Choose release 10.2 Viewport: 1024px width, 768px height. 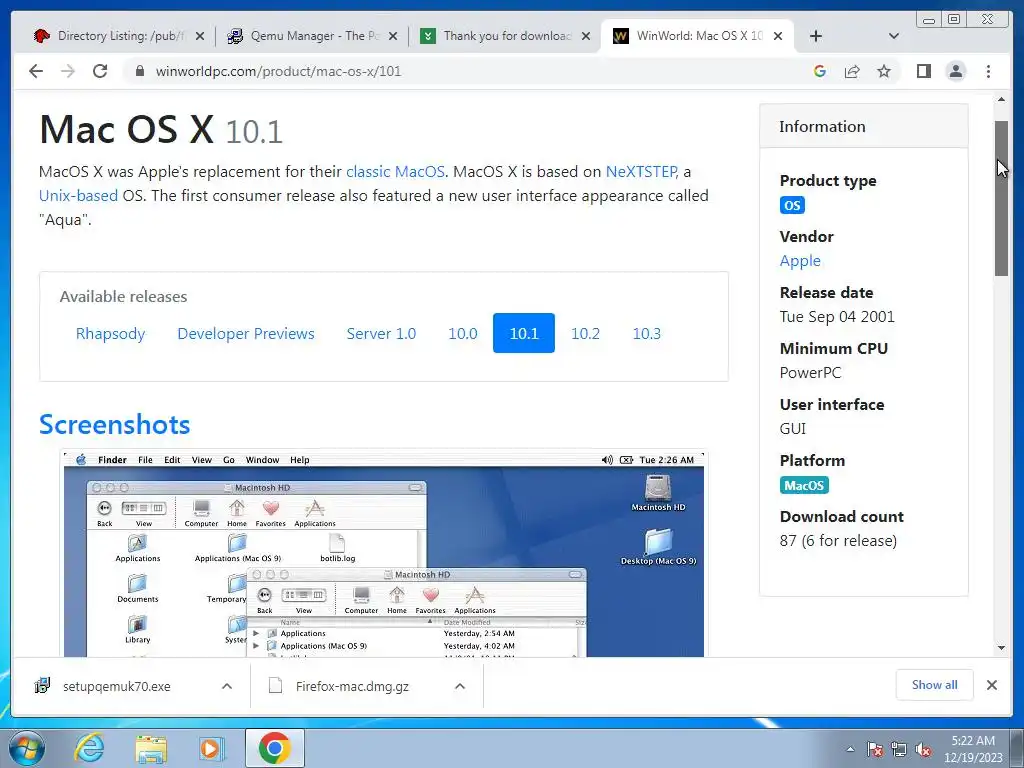pos(585,334)
